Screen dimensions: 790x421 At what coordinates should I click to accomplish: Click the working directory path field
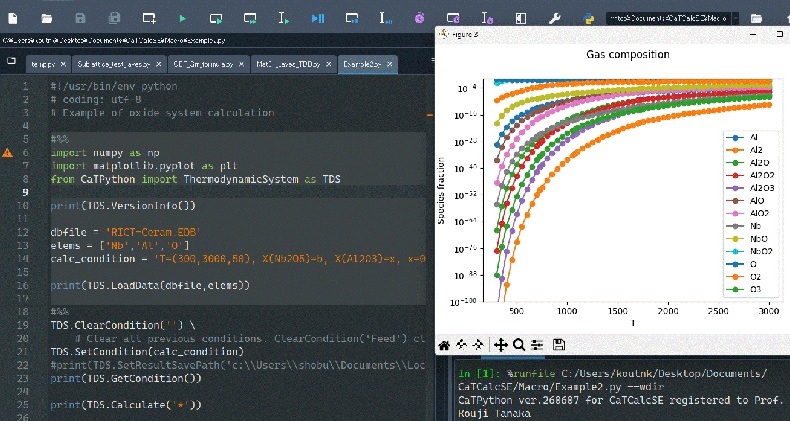[x=669, y=19]
